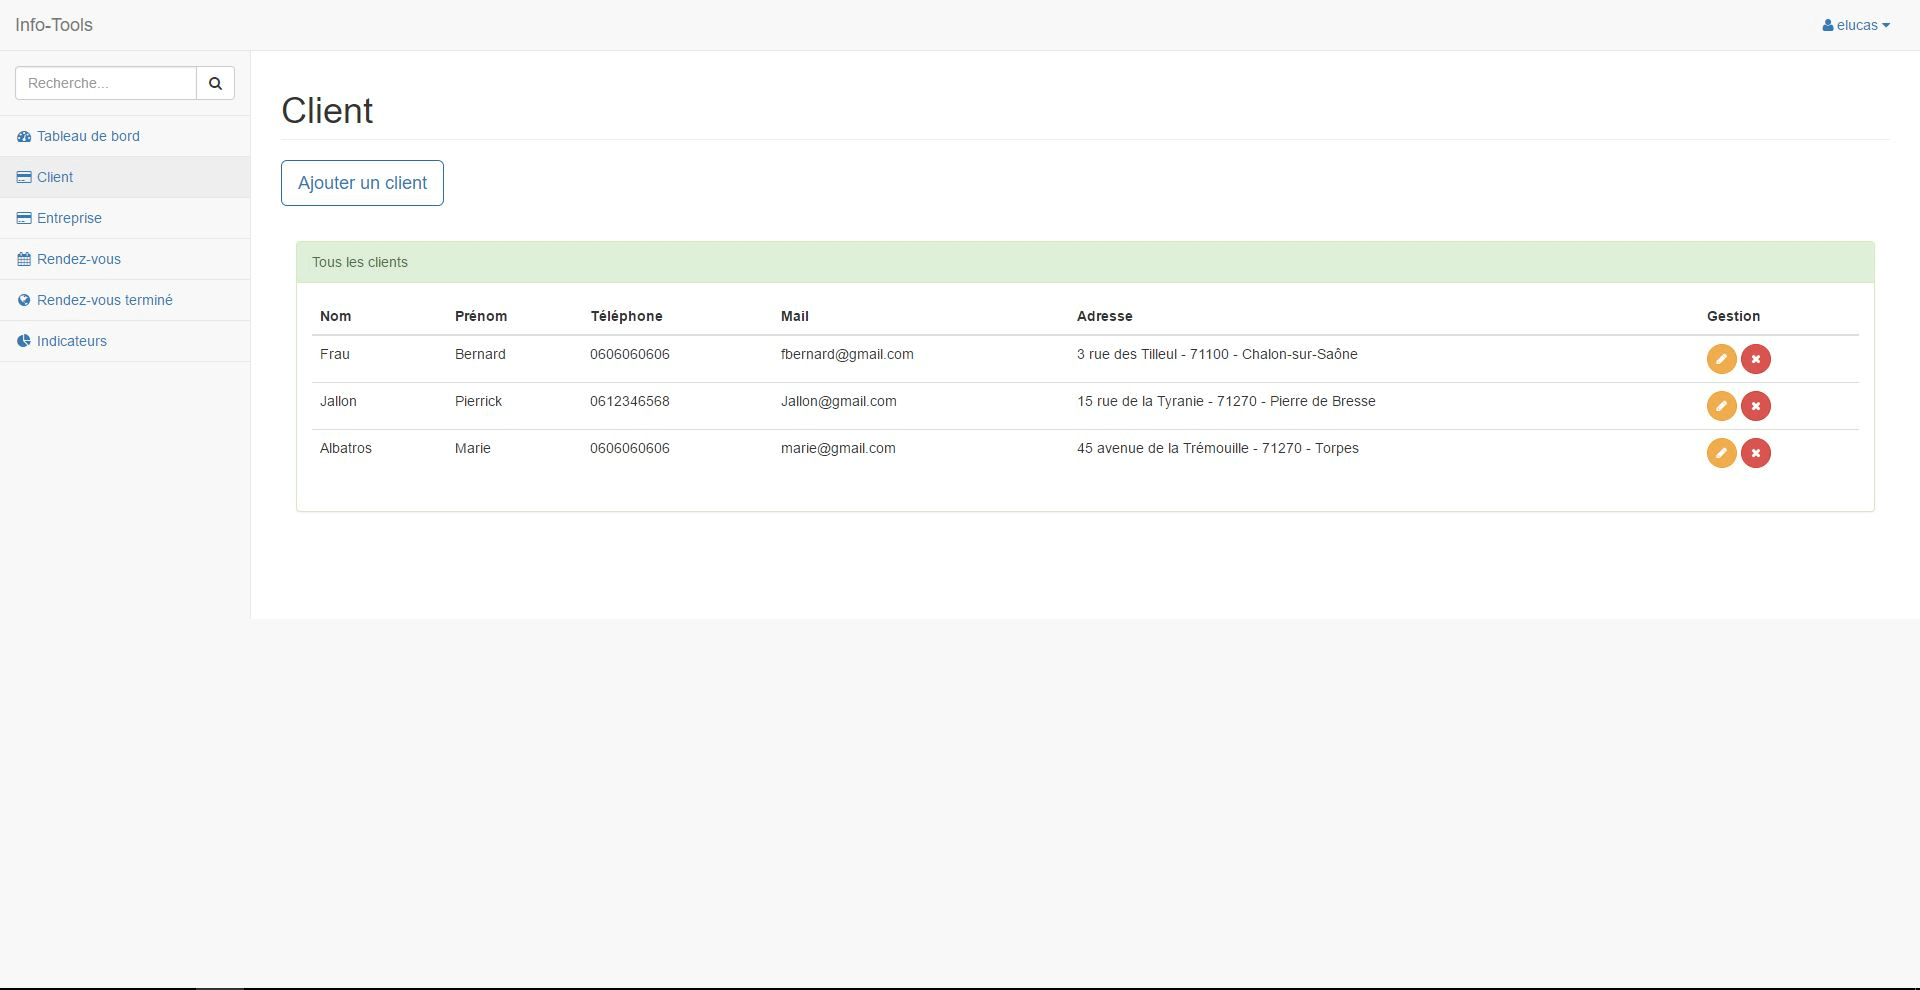Click the Indicateurs pie chart icon

tap(24, 341)
